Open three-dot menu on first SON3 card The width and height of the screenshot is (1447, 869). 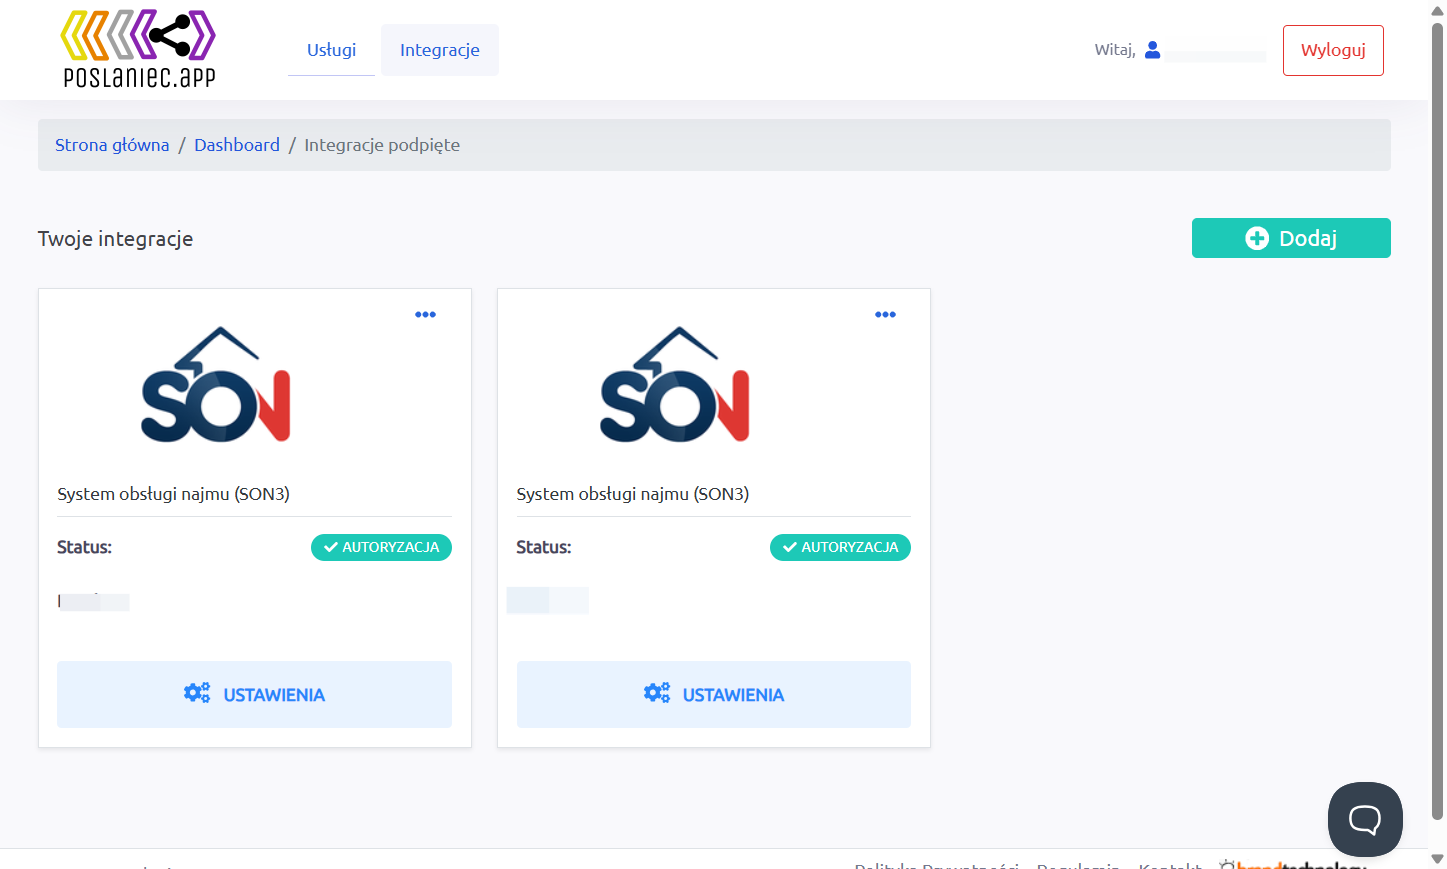click(x=425, y=314)
